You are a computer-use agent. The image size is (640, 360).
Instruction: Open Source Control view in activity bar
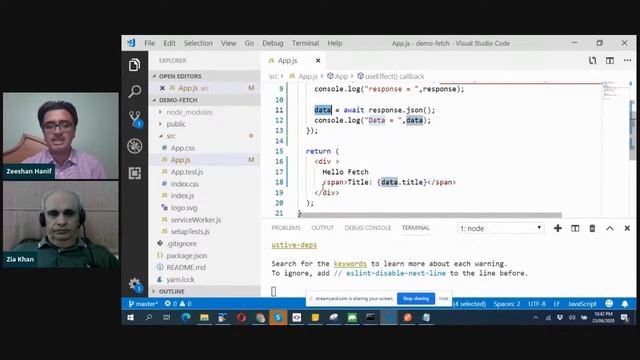(135, 119)
